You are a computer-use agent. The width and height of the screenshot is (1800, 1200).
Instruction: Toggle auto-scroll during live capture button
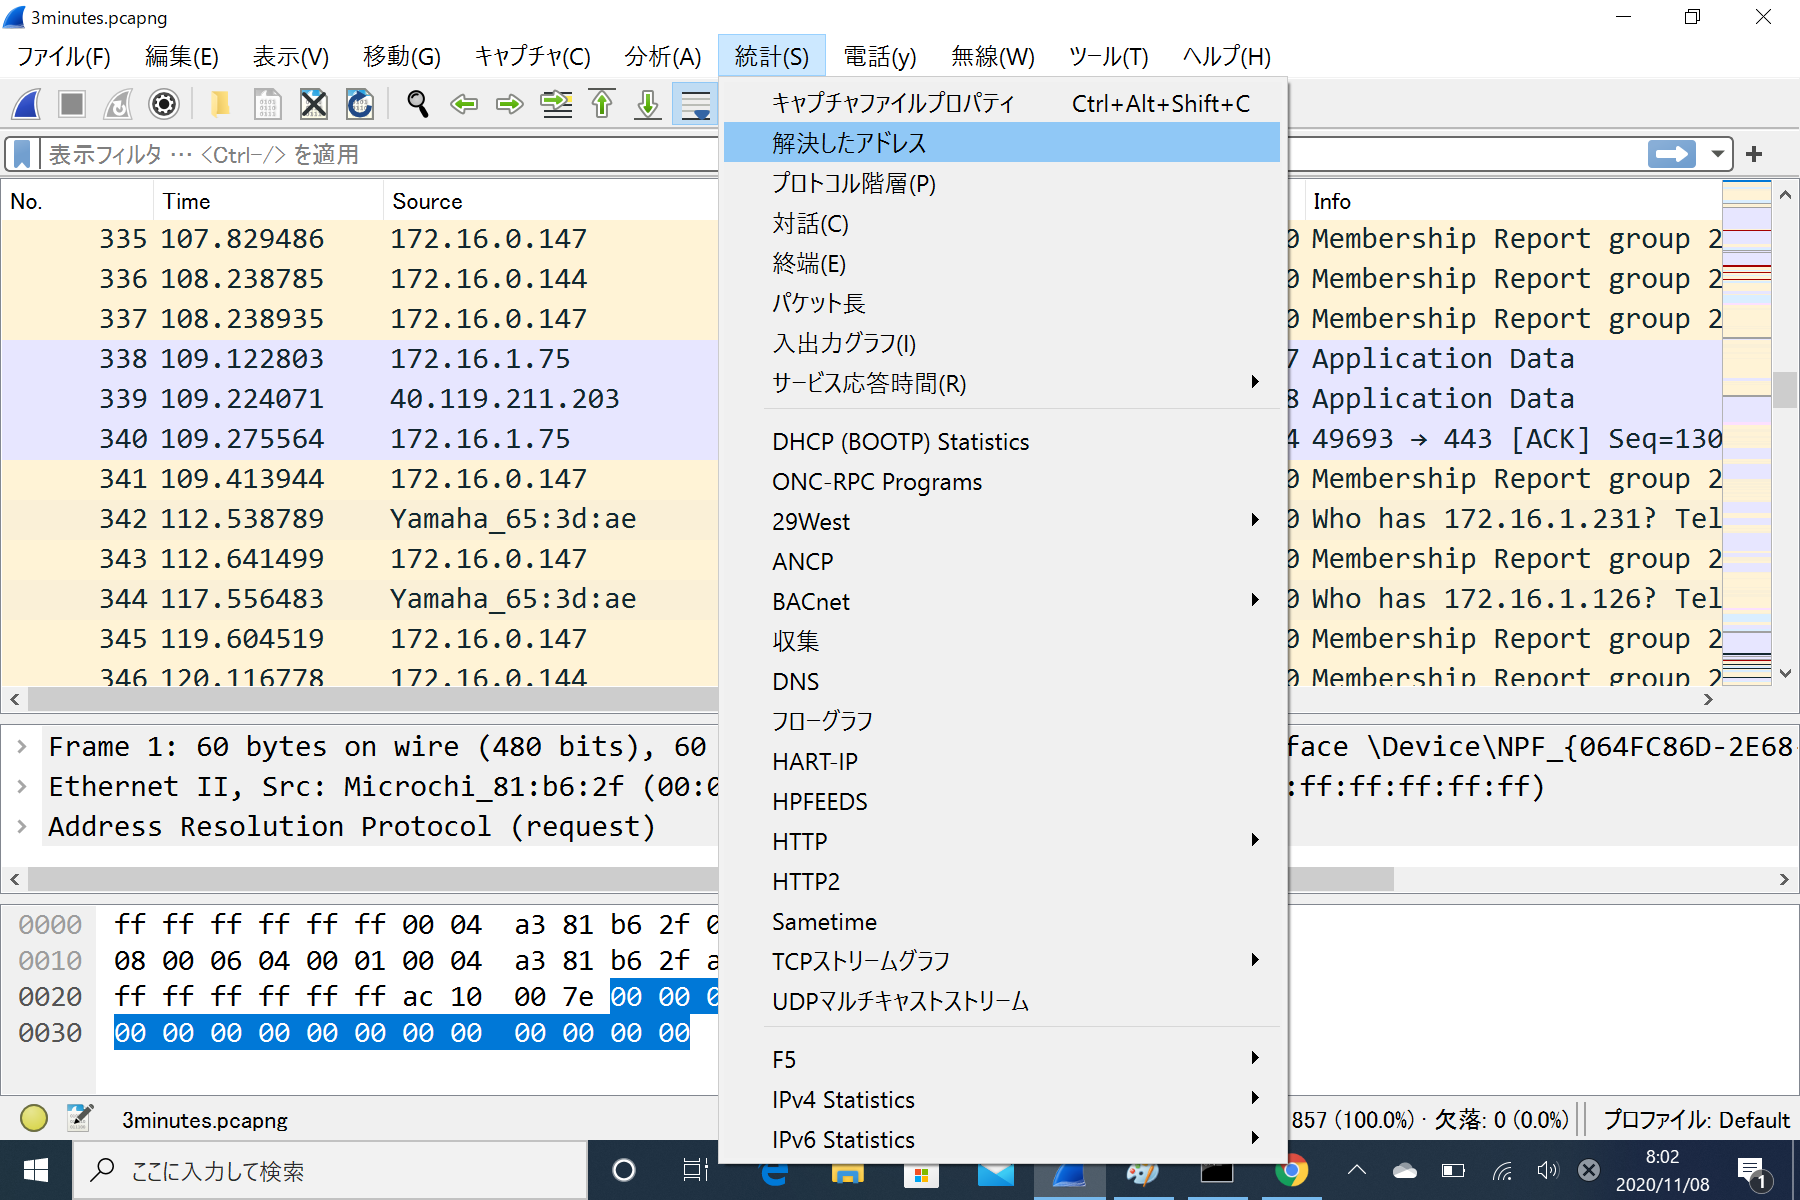695,104
